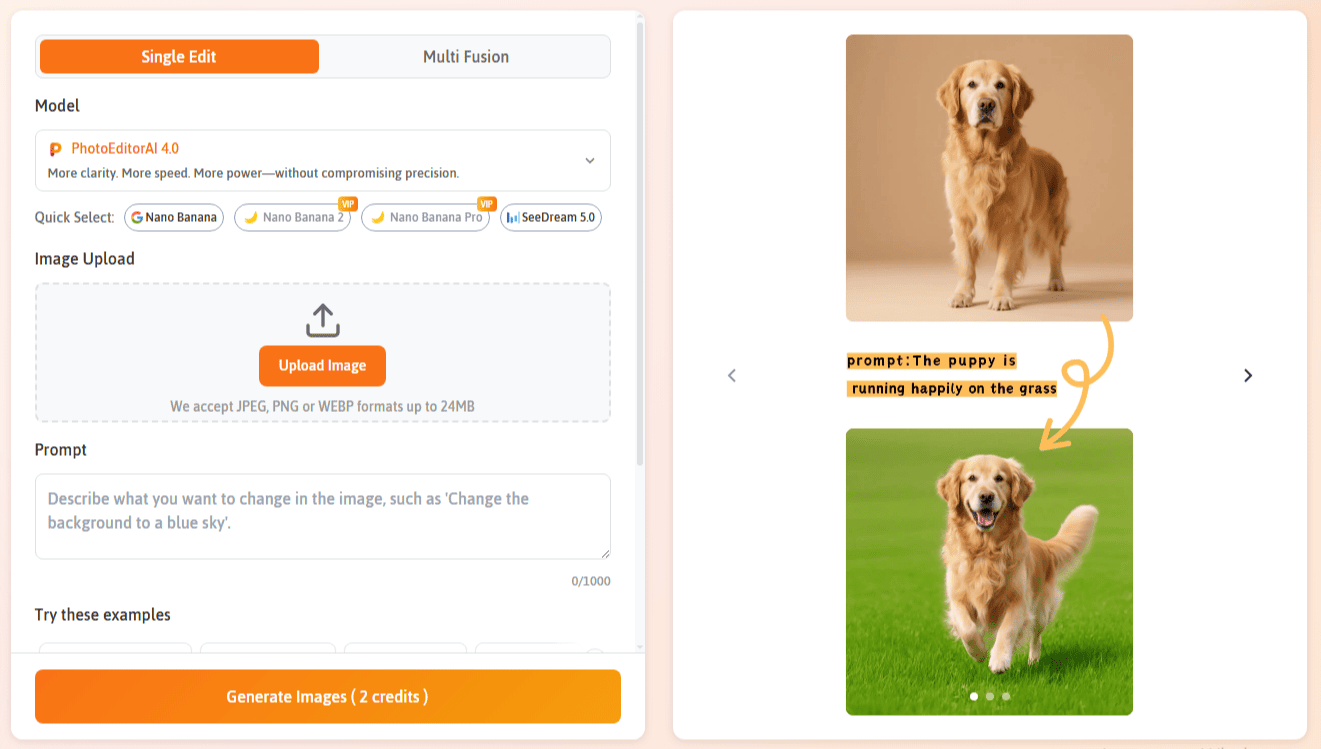Click the PhotoEditorAI logo icon in the model box
The image size is (1321, 749).
click(56, 149)
